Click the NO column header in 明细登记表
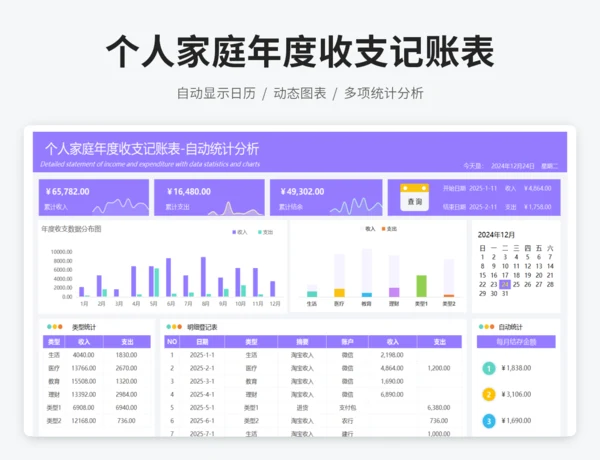The image size is (600, 460). (x=172, y=342)
